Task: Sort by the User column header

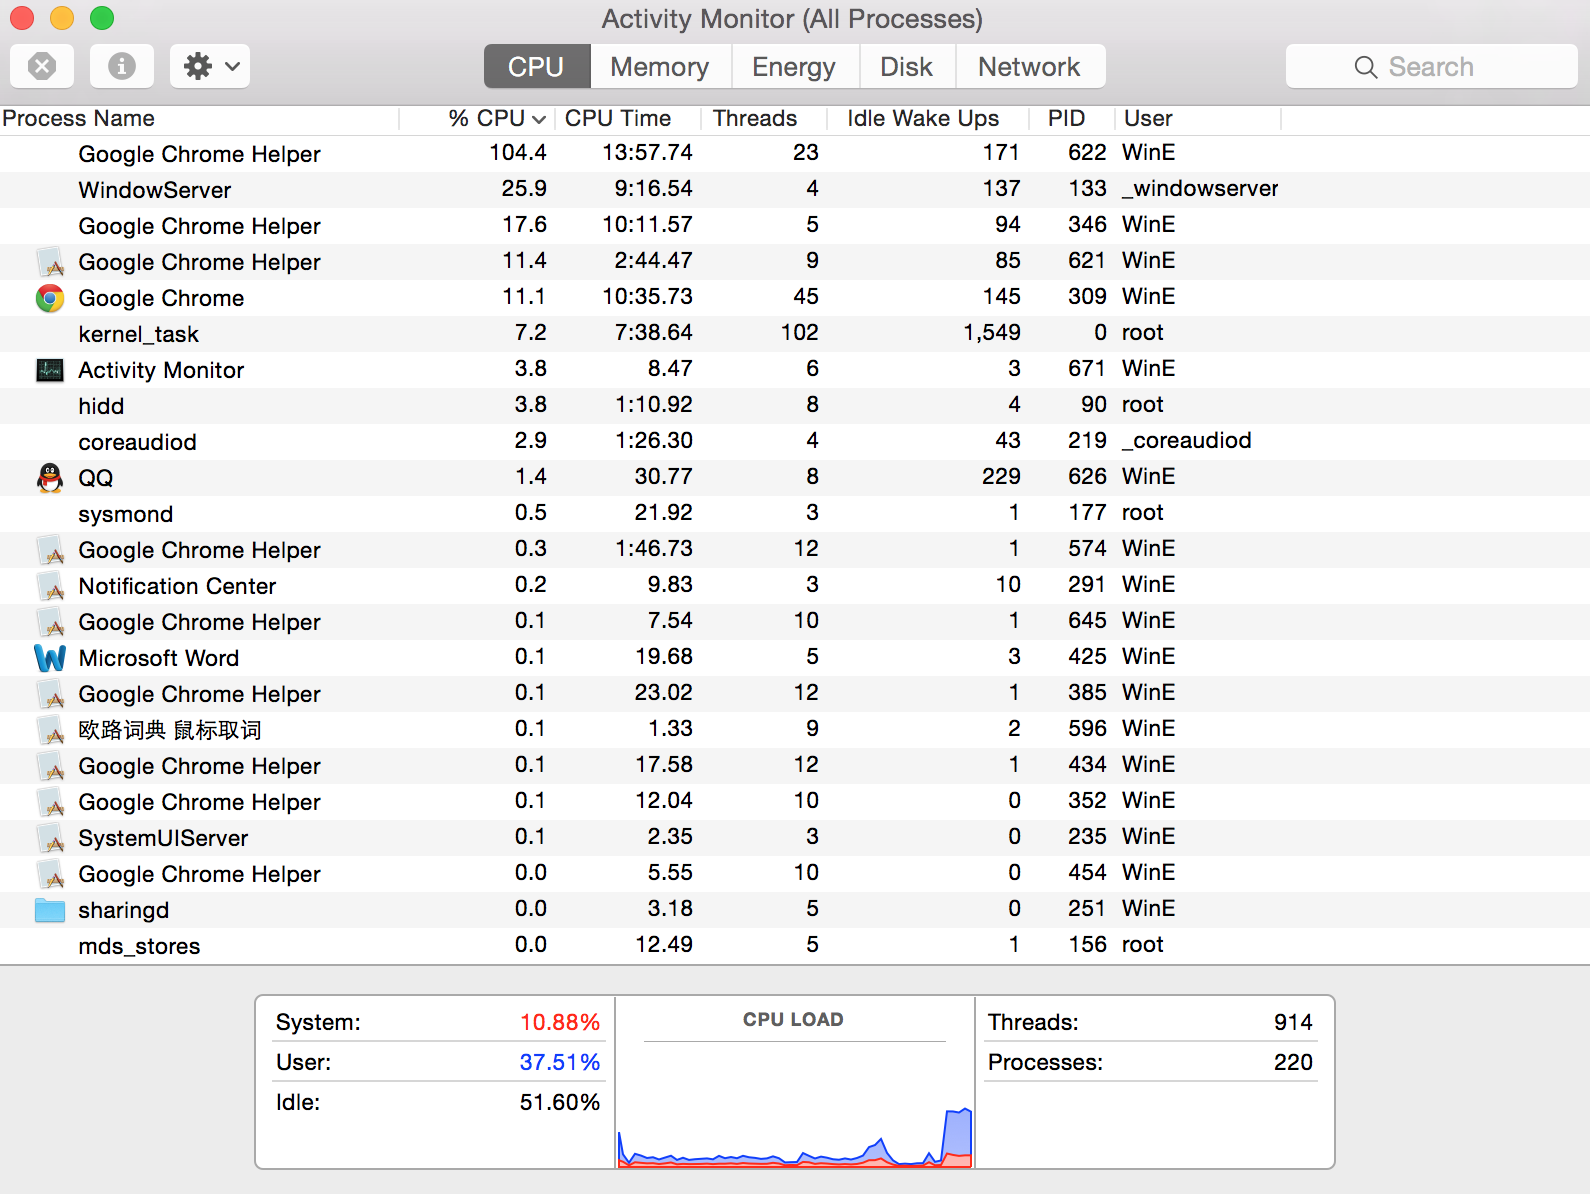Action: [1197, 119]
